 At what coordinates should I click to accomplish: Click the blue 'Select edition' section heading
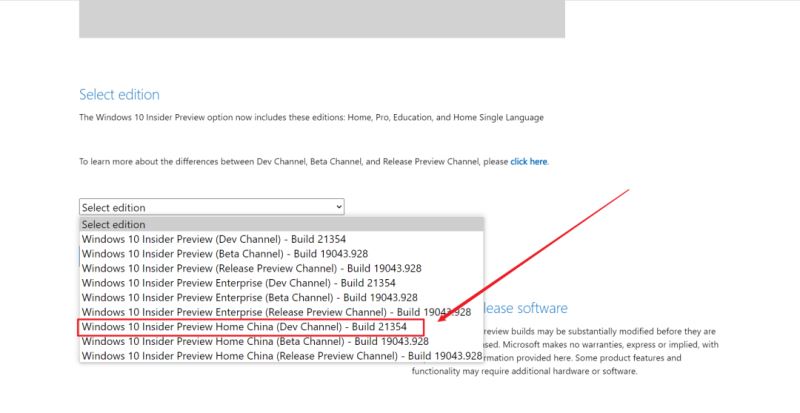pyautogui.click(x=119, y=95)
